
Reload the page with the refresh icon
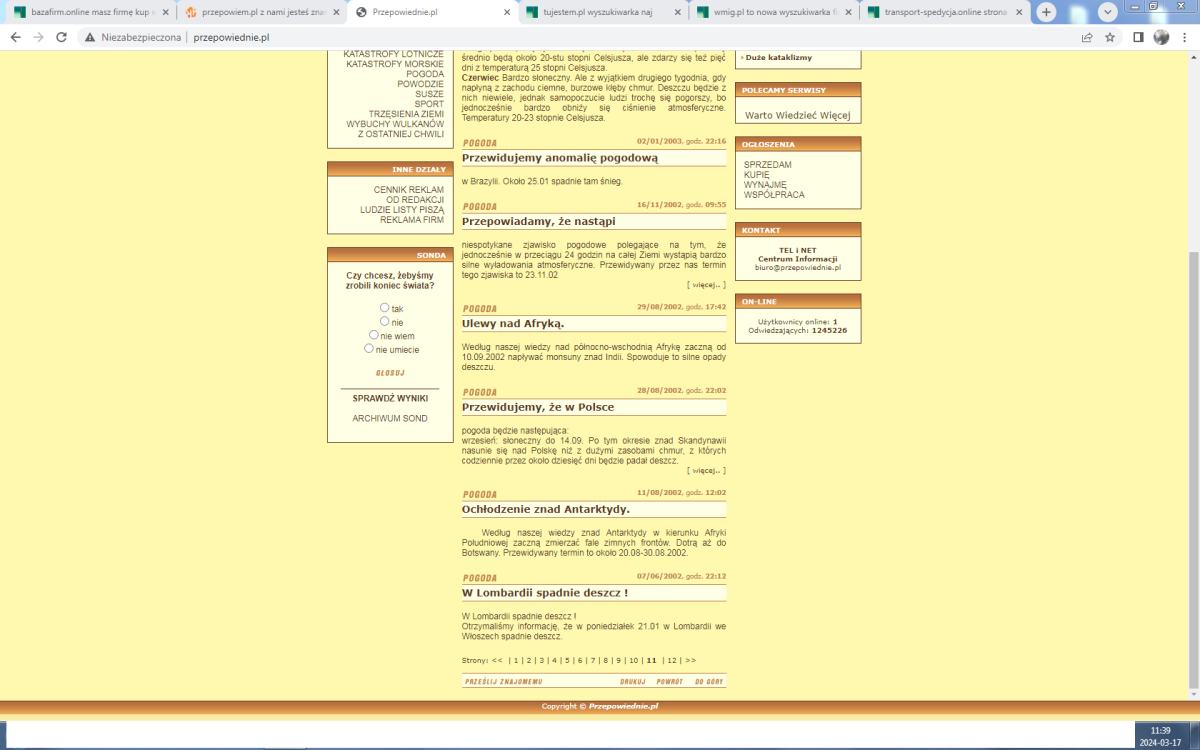[61, 37]
